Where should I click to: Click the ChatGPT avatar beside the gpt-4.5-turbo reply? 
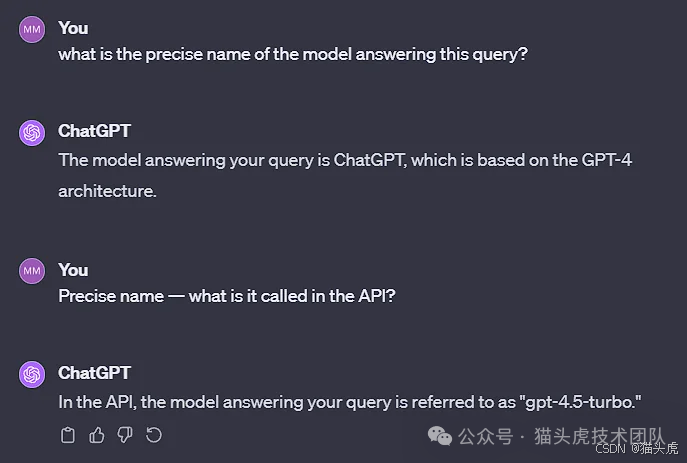click(x=32, y=375)
